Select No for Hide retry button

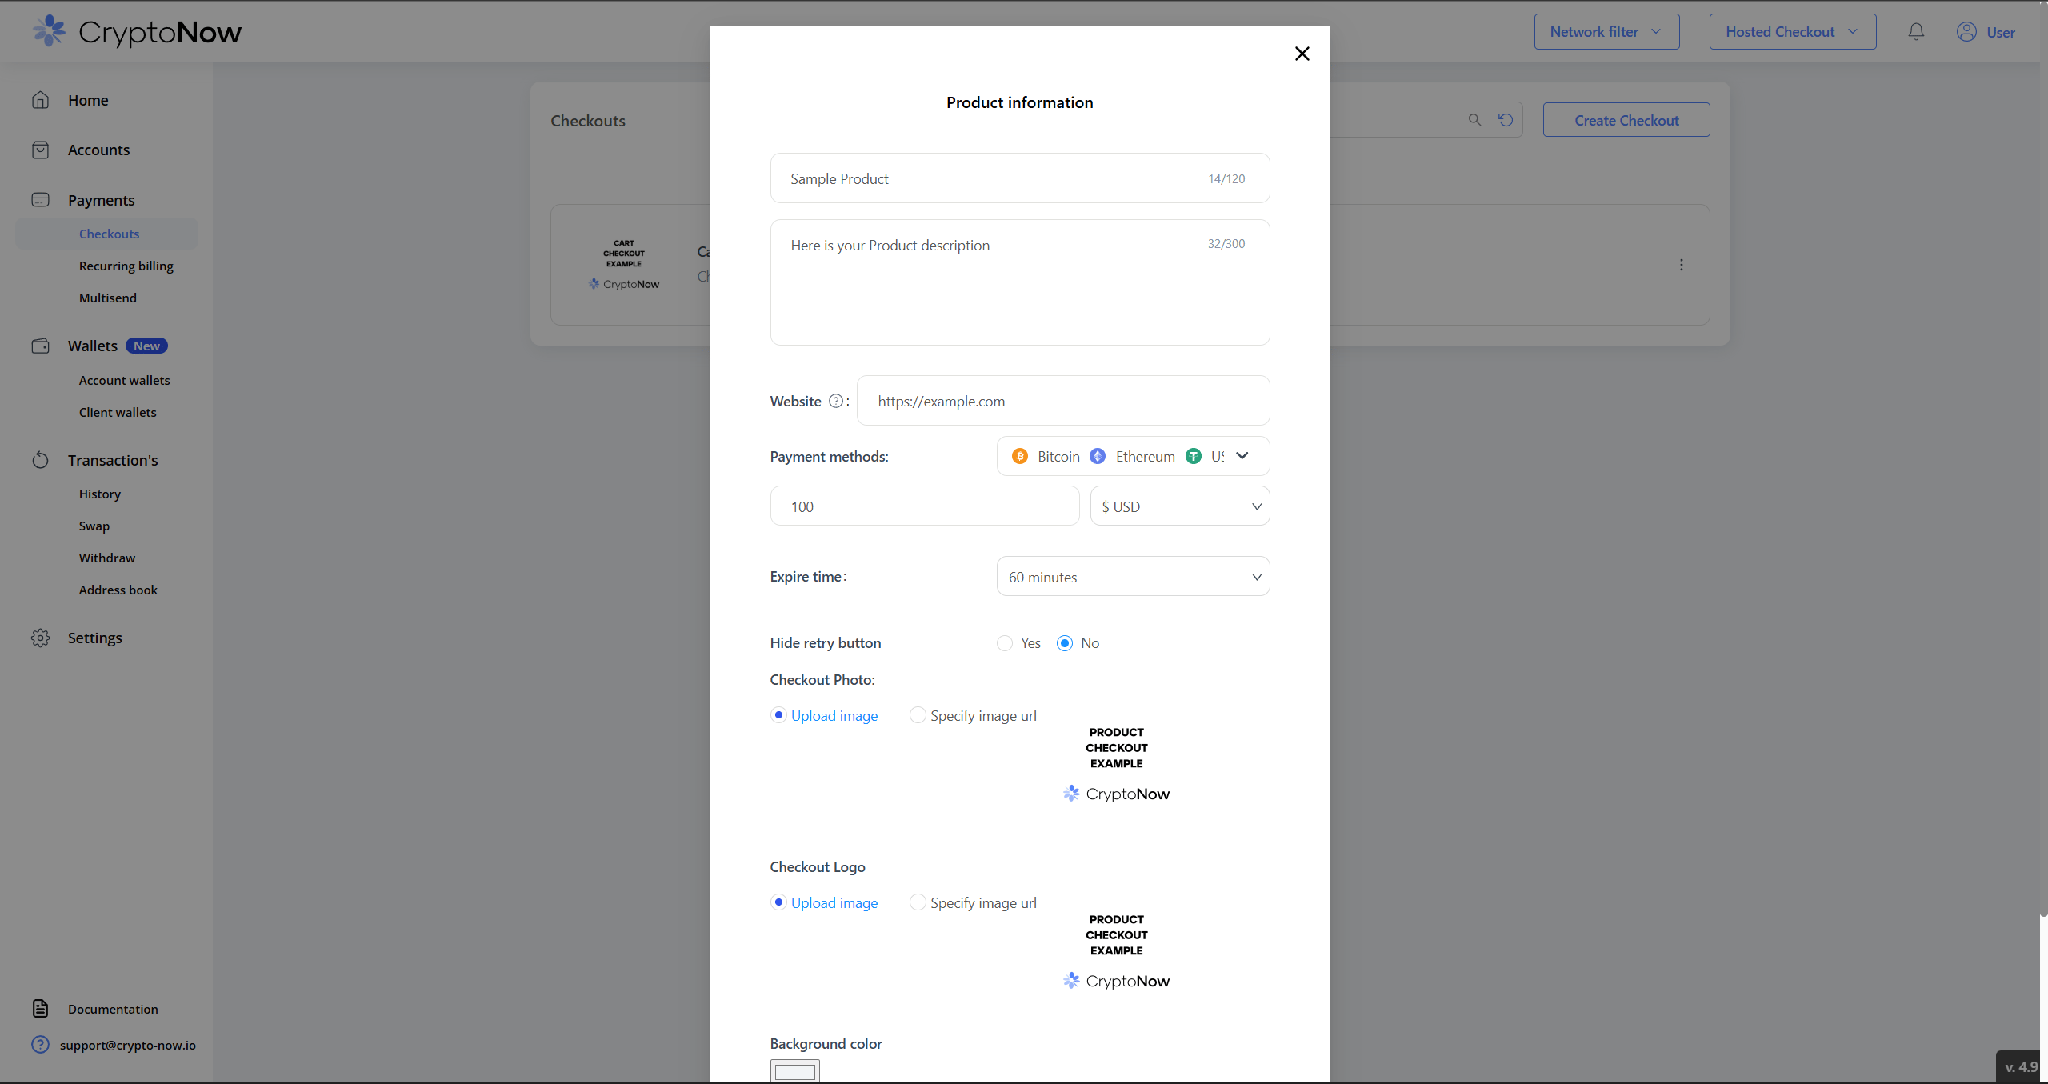pos(1065,643)
